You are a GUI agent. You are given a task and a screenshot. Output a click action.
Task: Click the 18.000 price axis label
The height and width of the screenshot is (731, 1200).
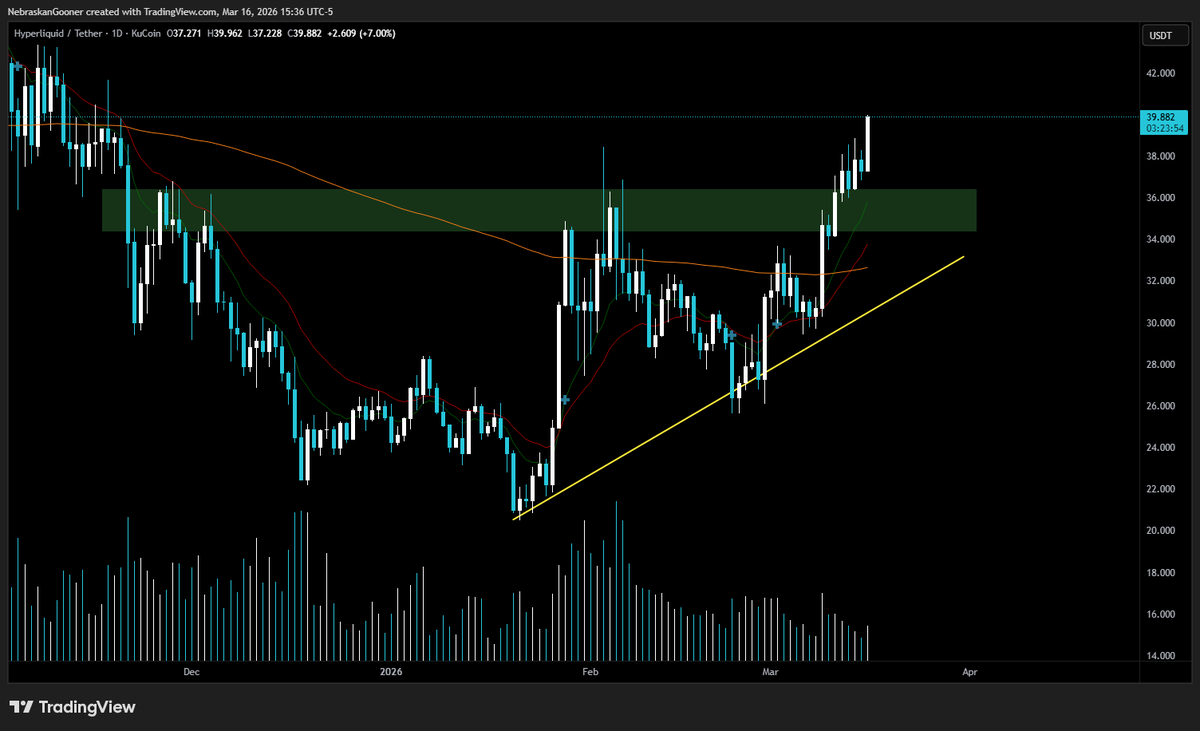click(x=1161, y=573)
